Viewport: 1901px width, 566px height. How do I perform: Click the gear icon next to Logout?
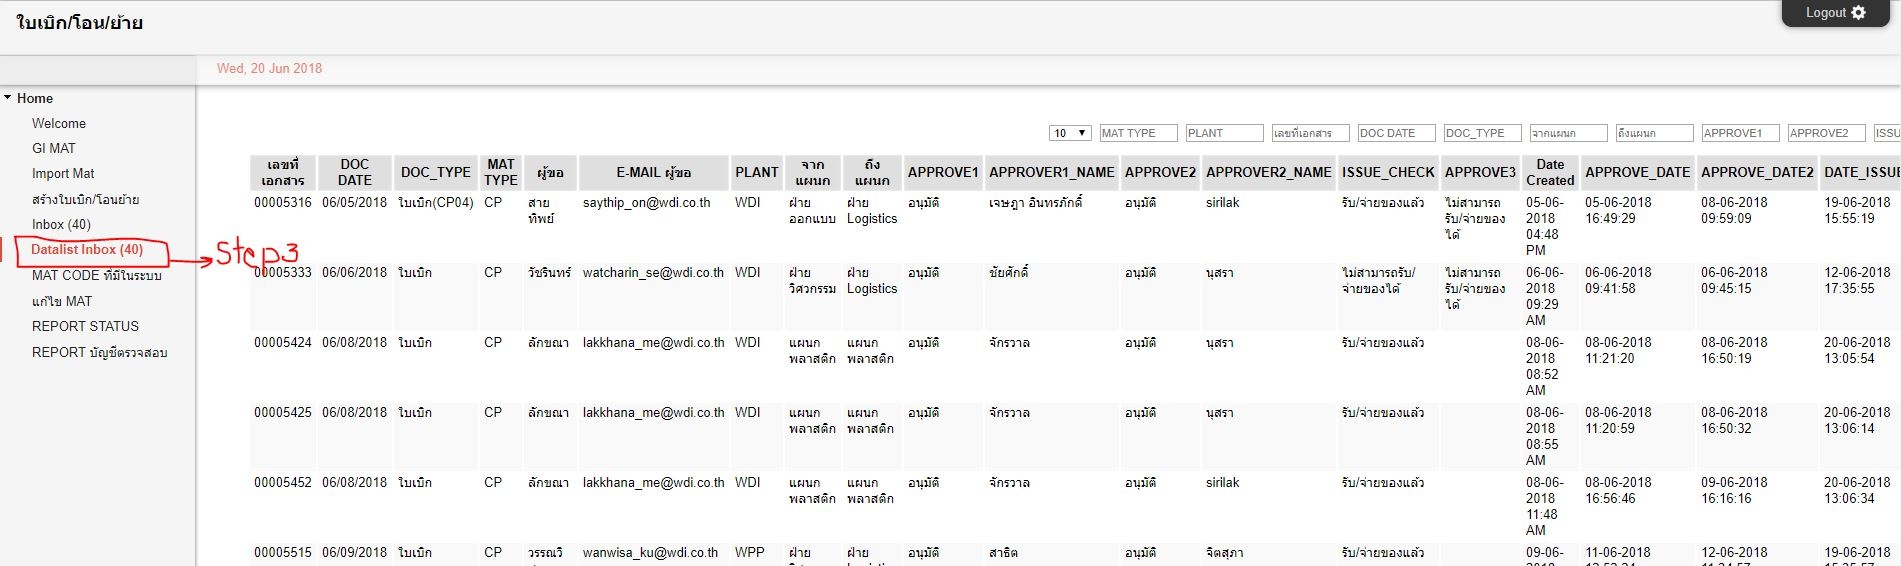[1858, 13]
